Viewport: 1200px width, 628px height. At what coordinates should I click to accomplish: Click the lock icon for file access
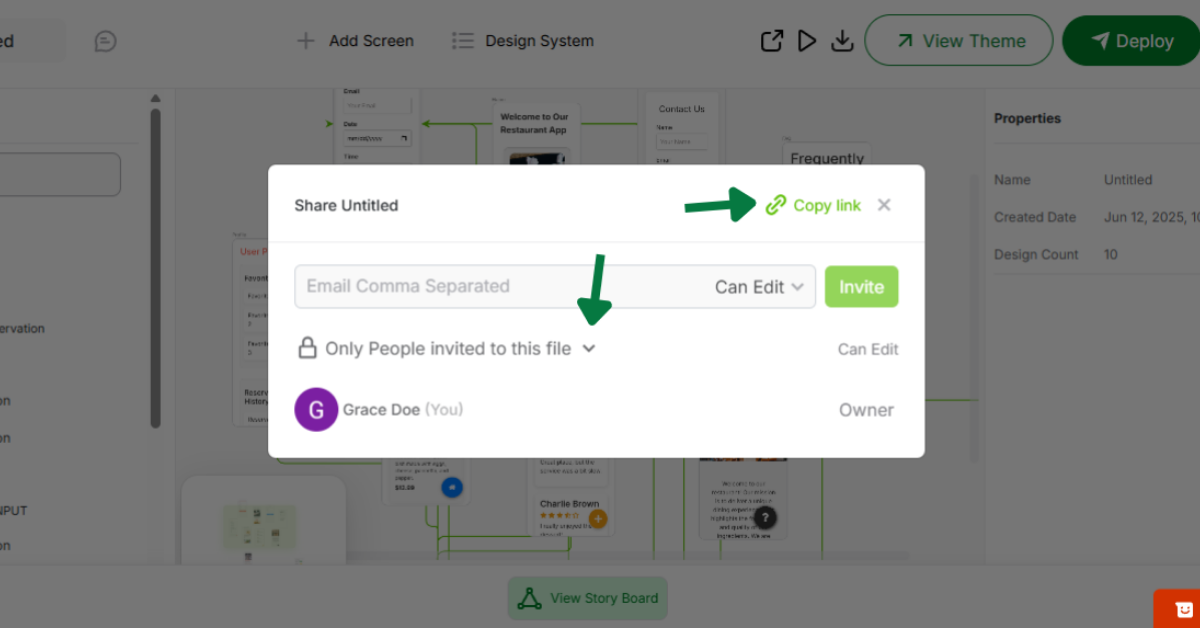point(308,348)
